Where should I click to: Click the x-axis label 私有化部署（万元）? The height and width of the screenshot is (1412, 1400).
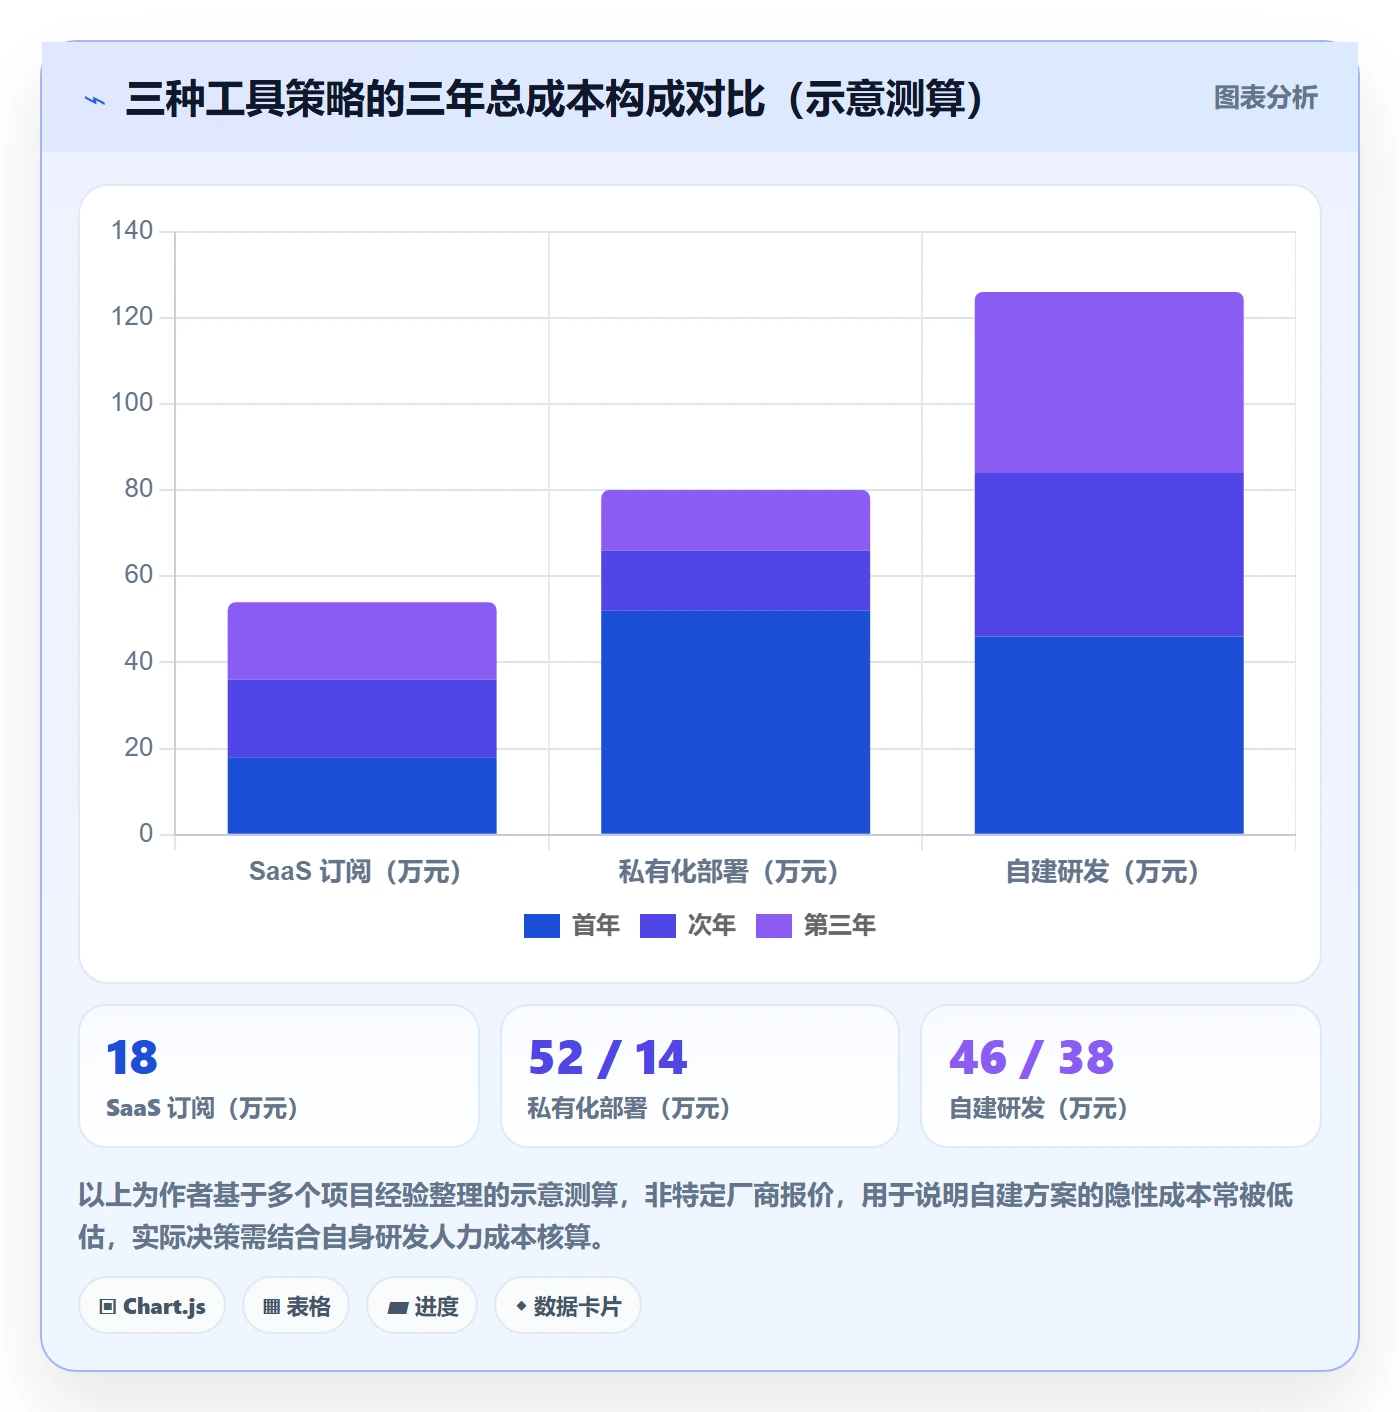(x=729, y=872)
